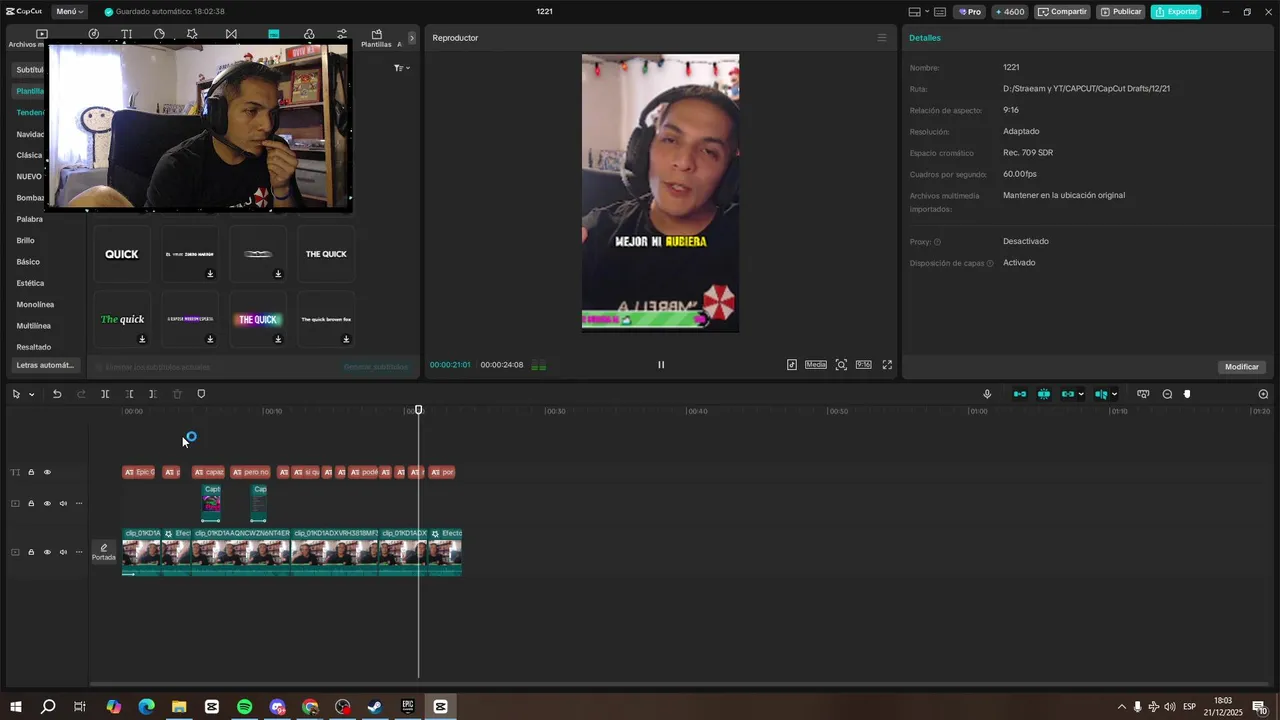Toggle the preview axis split-view button
The image size is (1280, 720).
1101,394
